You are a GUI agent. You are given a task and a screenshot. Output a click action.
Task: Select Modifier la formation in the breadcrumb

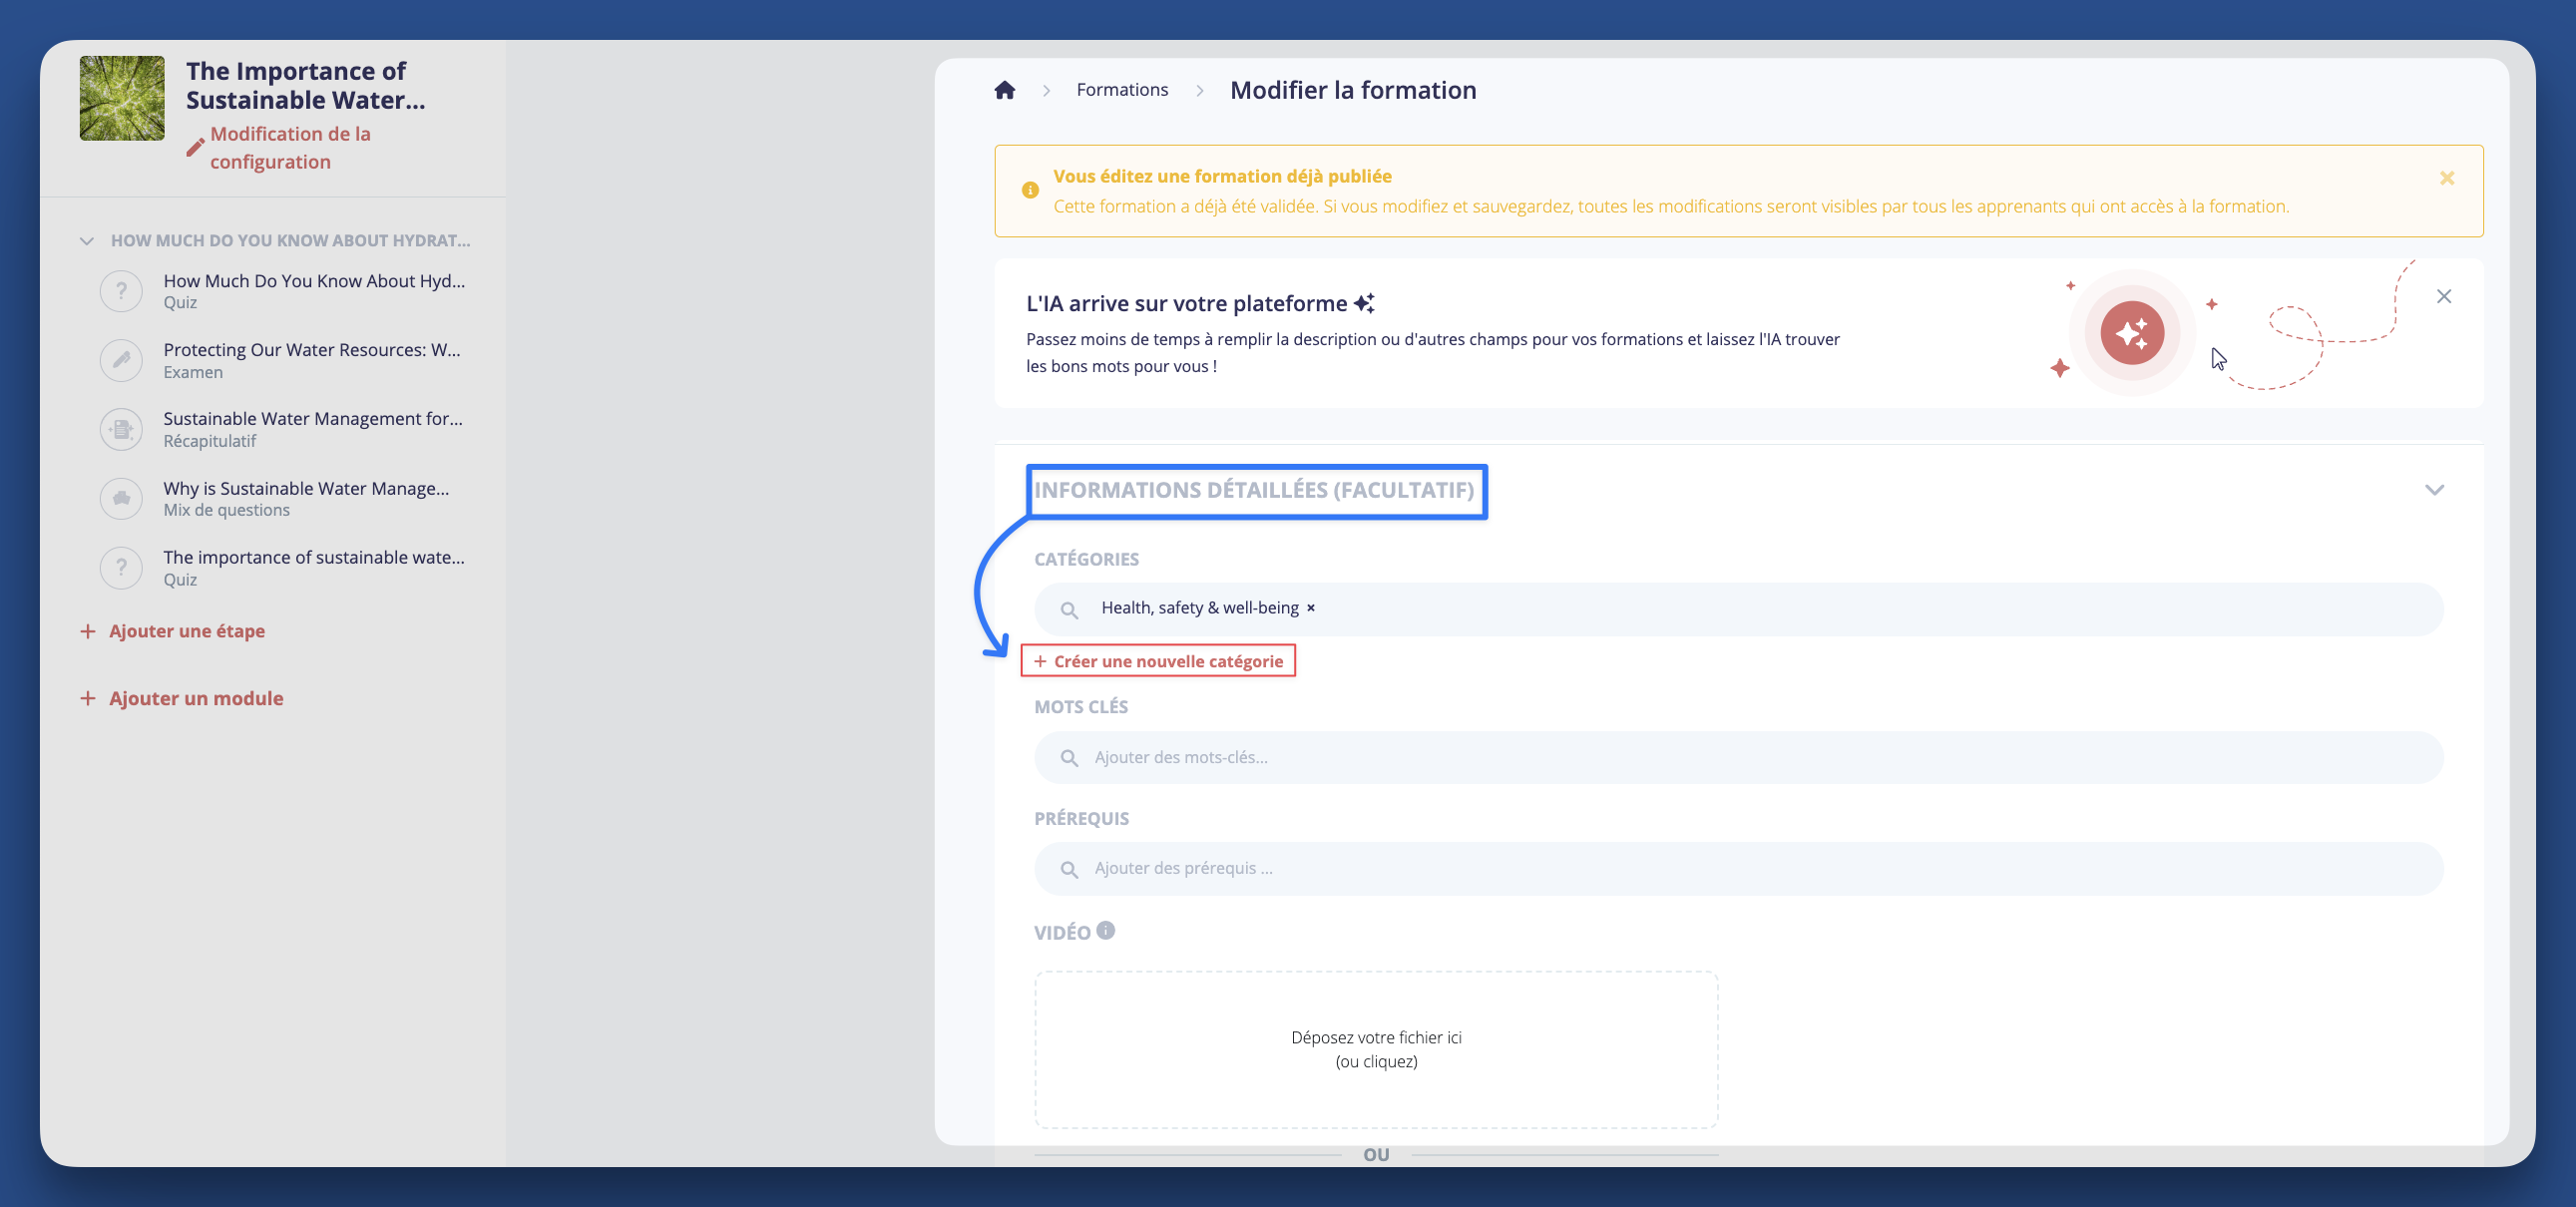pos(1353,89)
